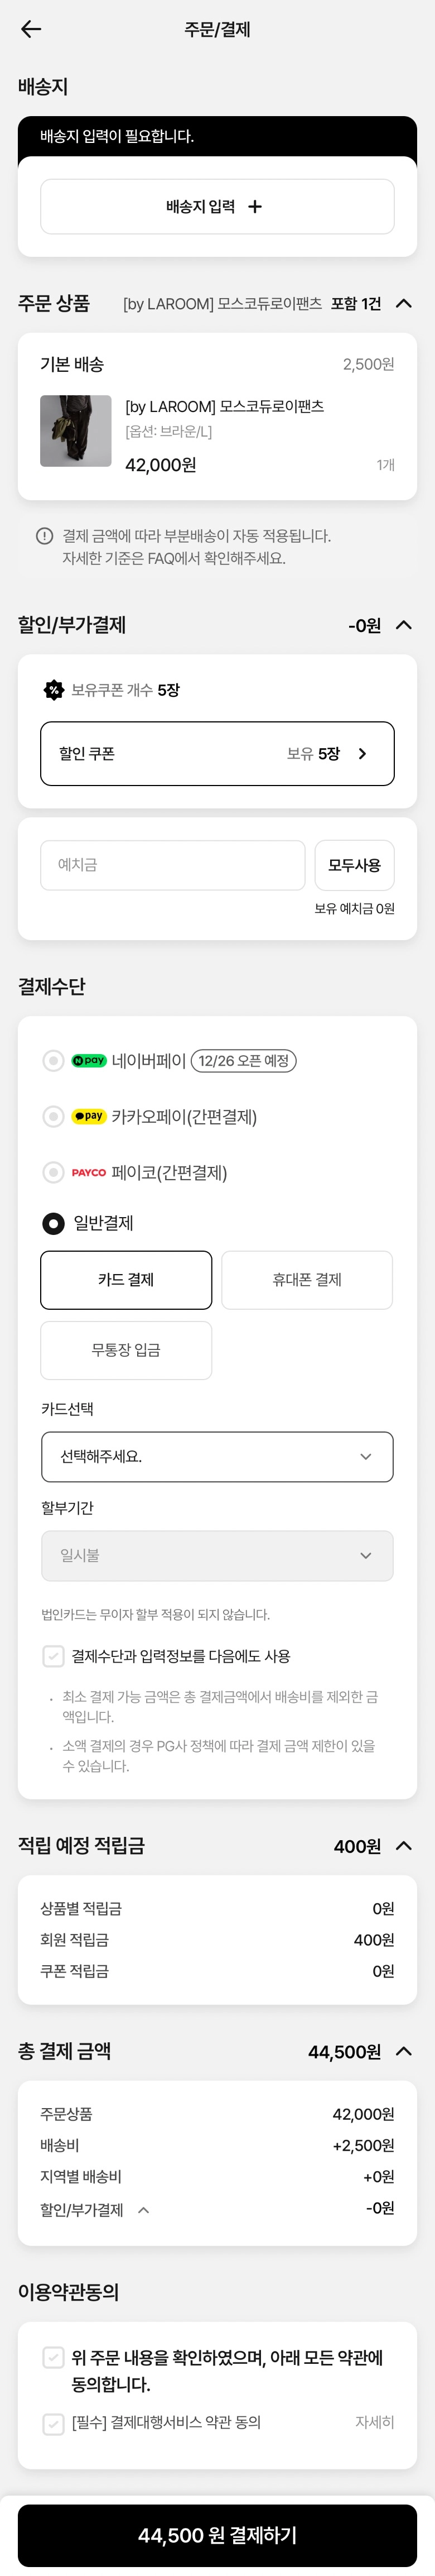Screen dimensions: 435x2576
Task: Click the 예치금 input field
Action: coord(172,865)
